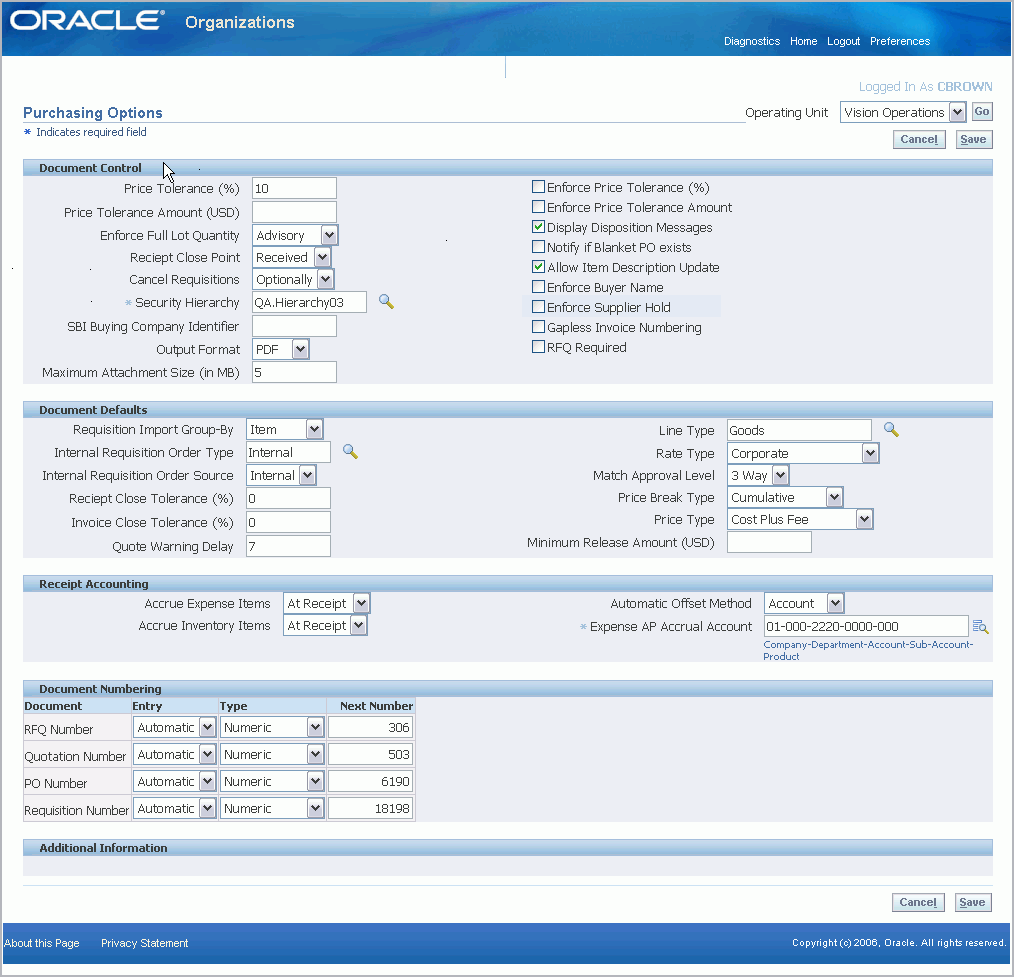Click Security Hierarchy text field

309,303
